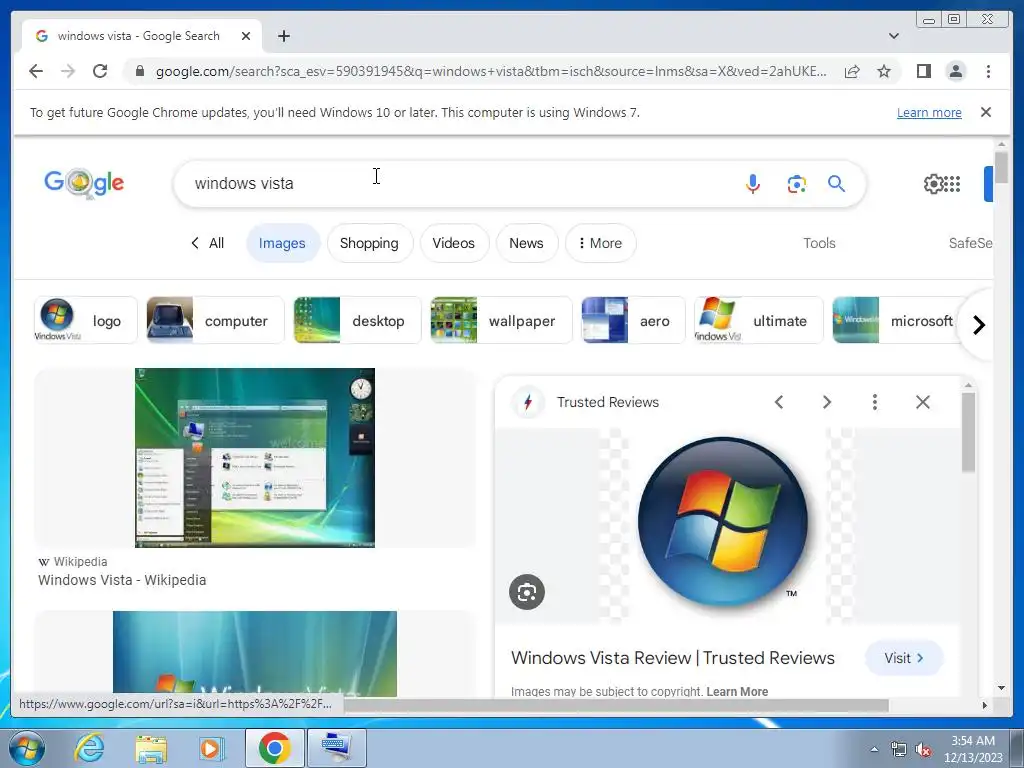Show previous image in the preview panel
Viewport: 1024px width, 768px height.
click(x=778, y=402)
